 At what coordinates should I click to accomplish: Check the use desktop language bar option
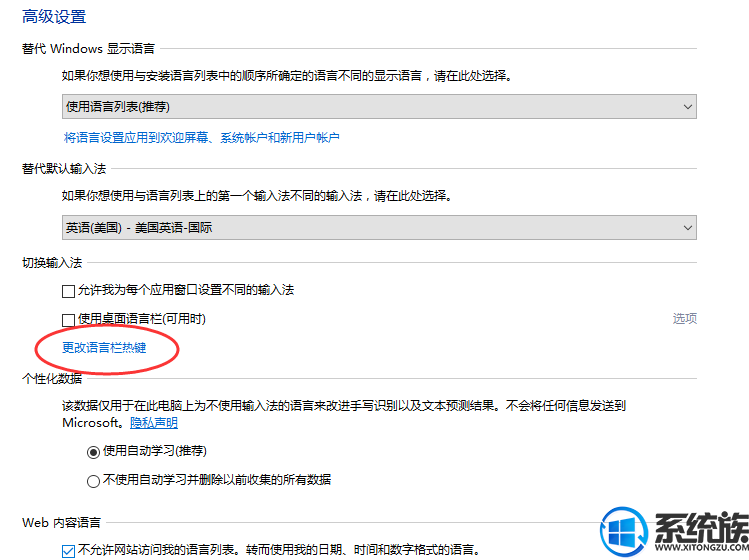pos(68,320)
